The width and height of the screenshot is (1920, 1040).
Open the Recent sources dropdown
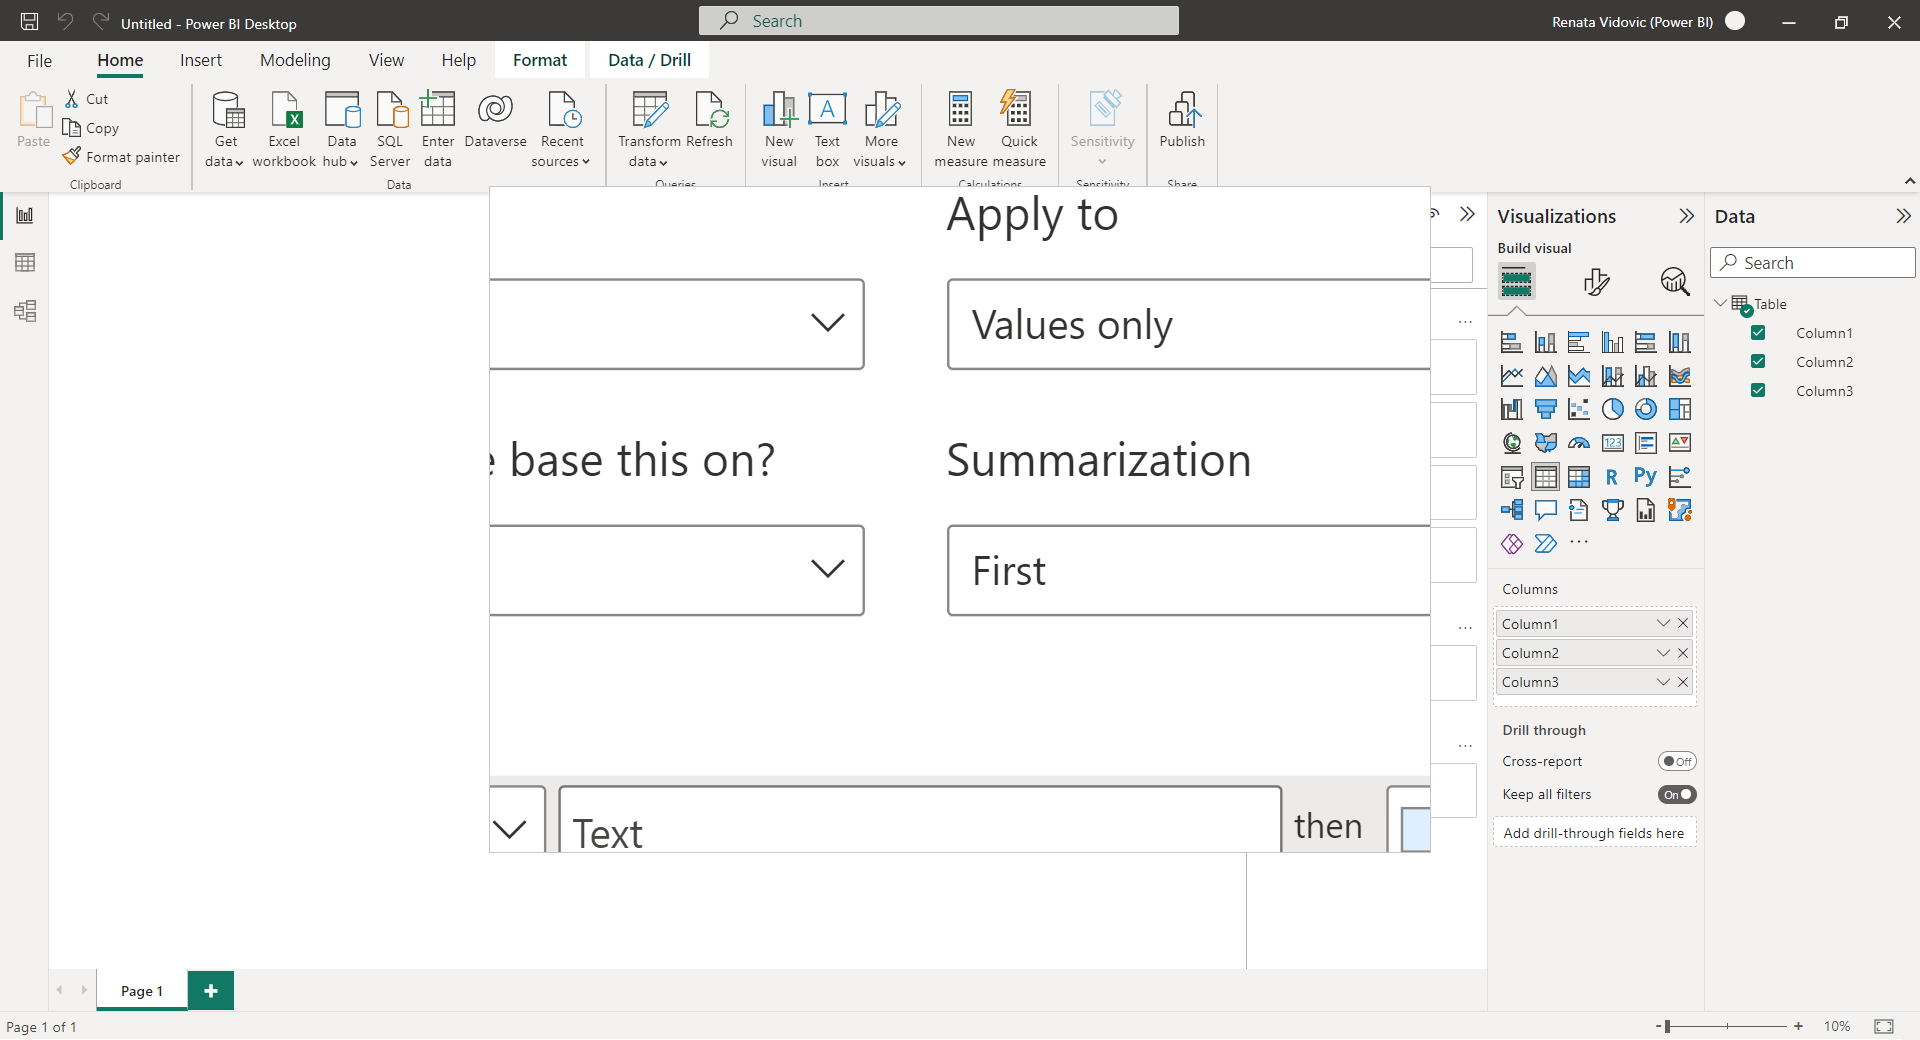point(561,129)
